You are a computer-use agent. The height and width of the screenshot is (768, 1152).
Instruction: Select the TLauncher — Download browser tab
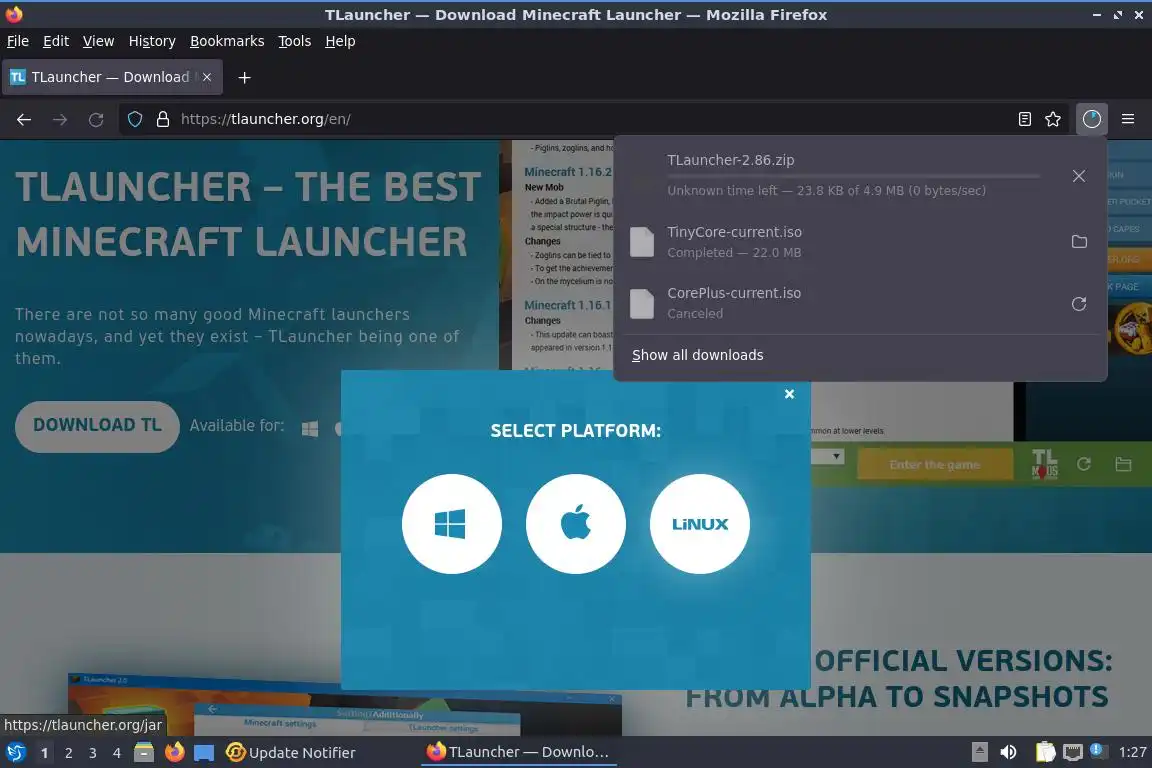(x=112, y=77)
